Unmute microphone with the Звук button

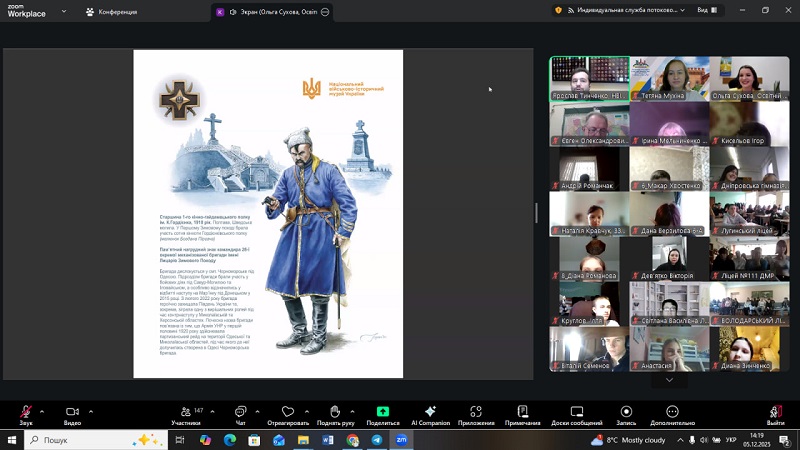click(x=25, y=412)
